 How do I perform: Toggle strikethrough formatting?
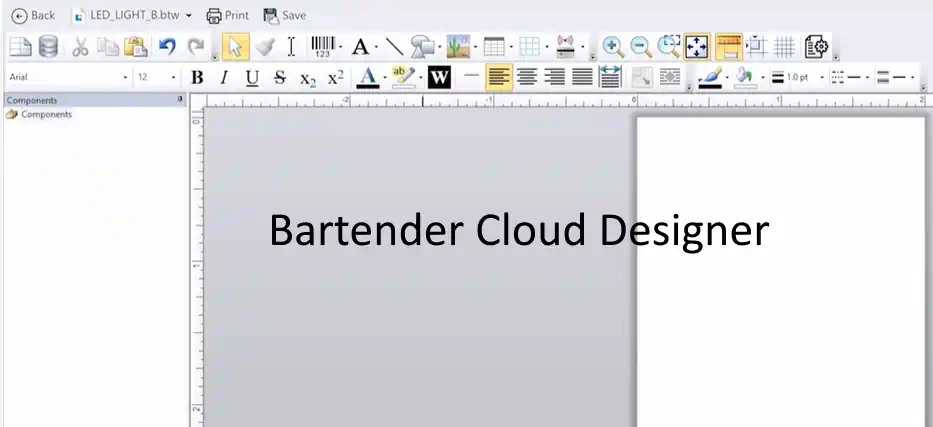tap(280, 78)
